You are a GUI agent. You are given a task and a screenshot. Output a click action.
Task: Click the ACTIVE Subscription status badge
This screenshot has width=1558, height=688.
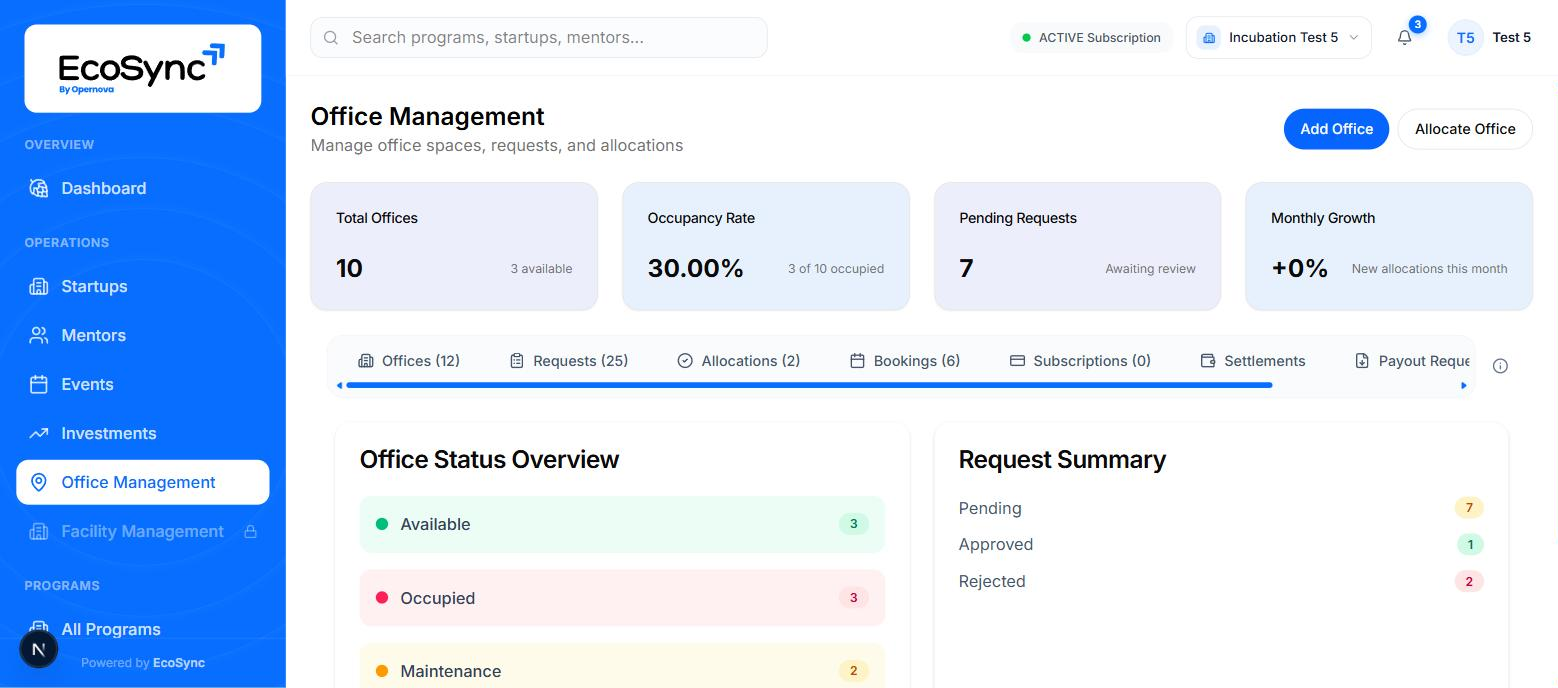point(1091,38)
